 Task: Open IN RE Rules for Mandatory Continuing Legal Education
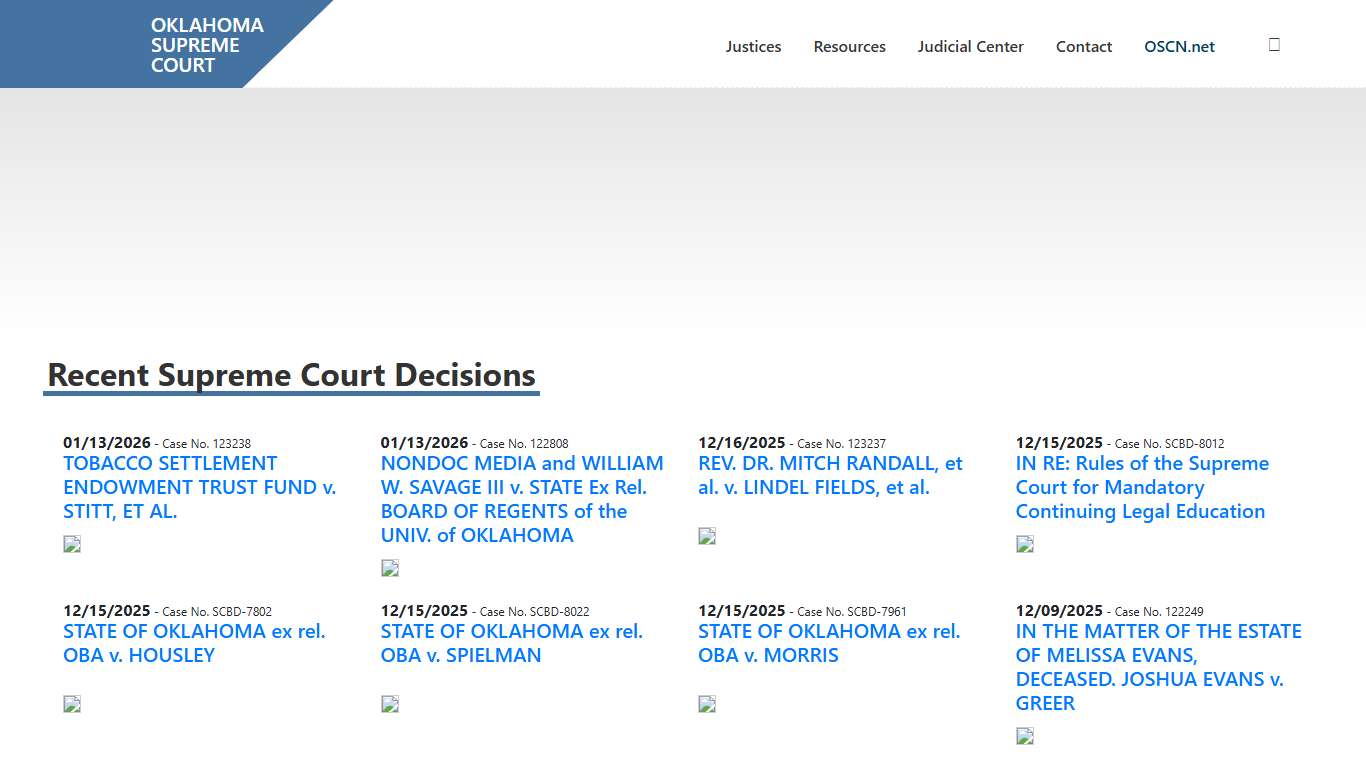(1141, 487)
